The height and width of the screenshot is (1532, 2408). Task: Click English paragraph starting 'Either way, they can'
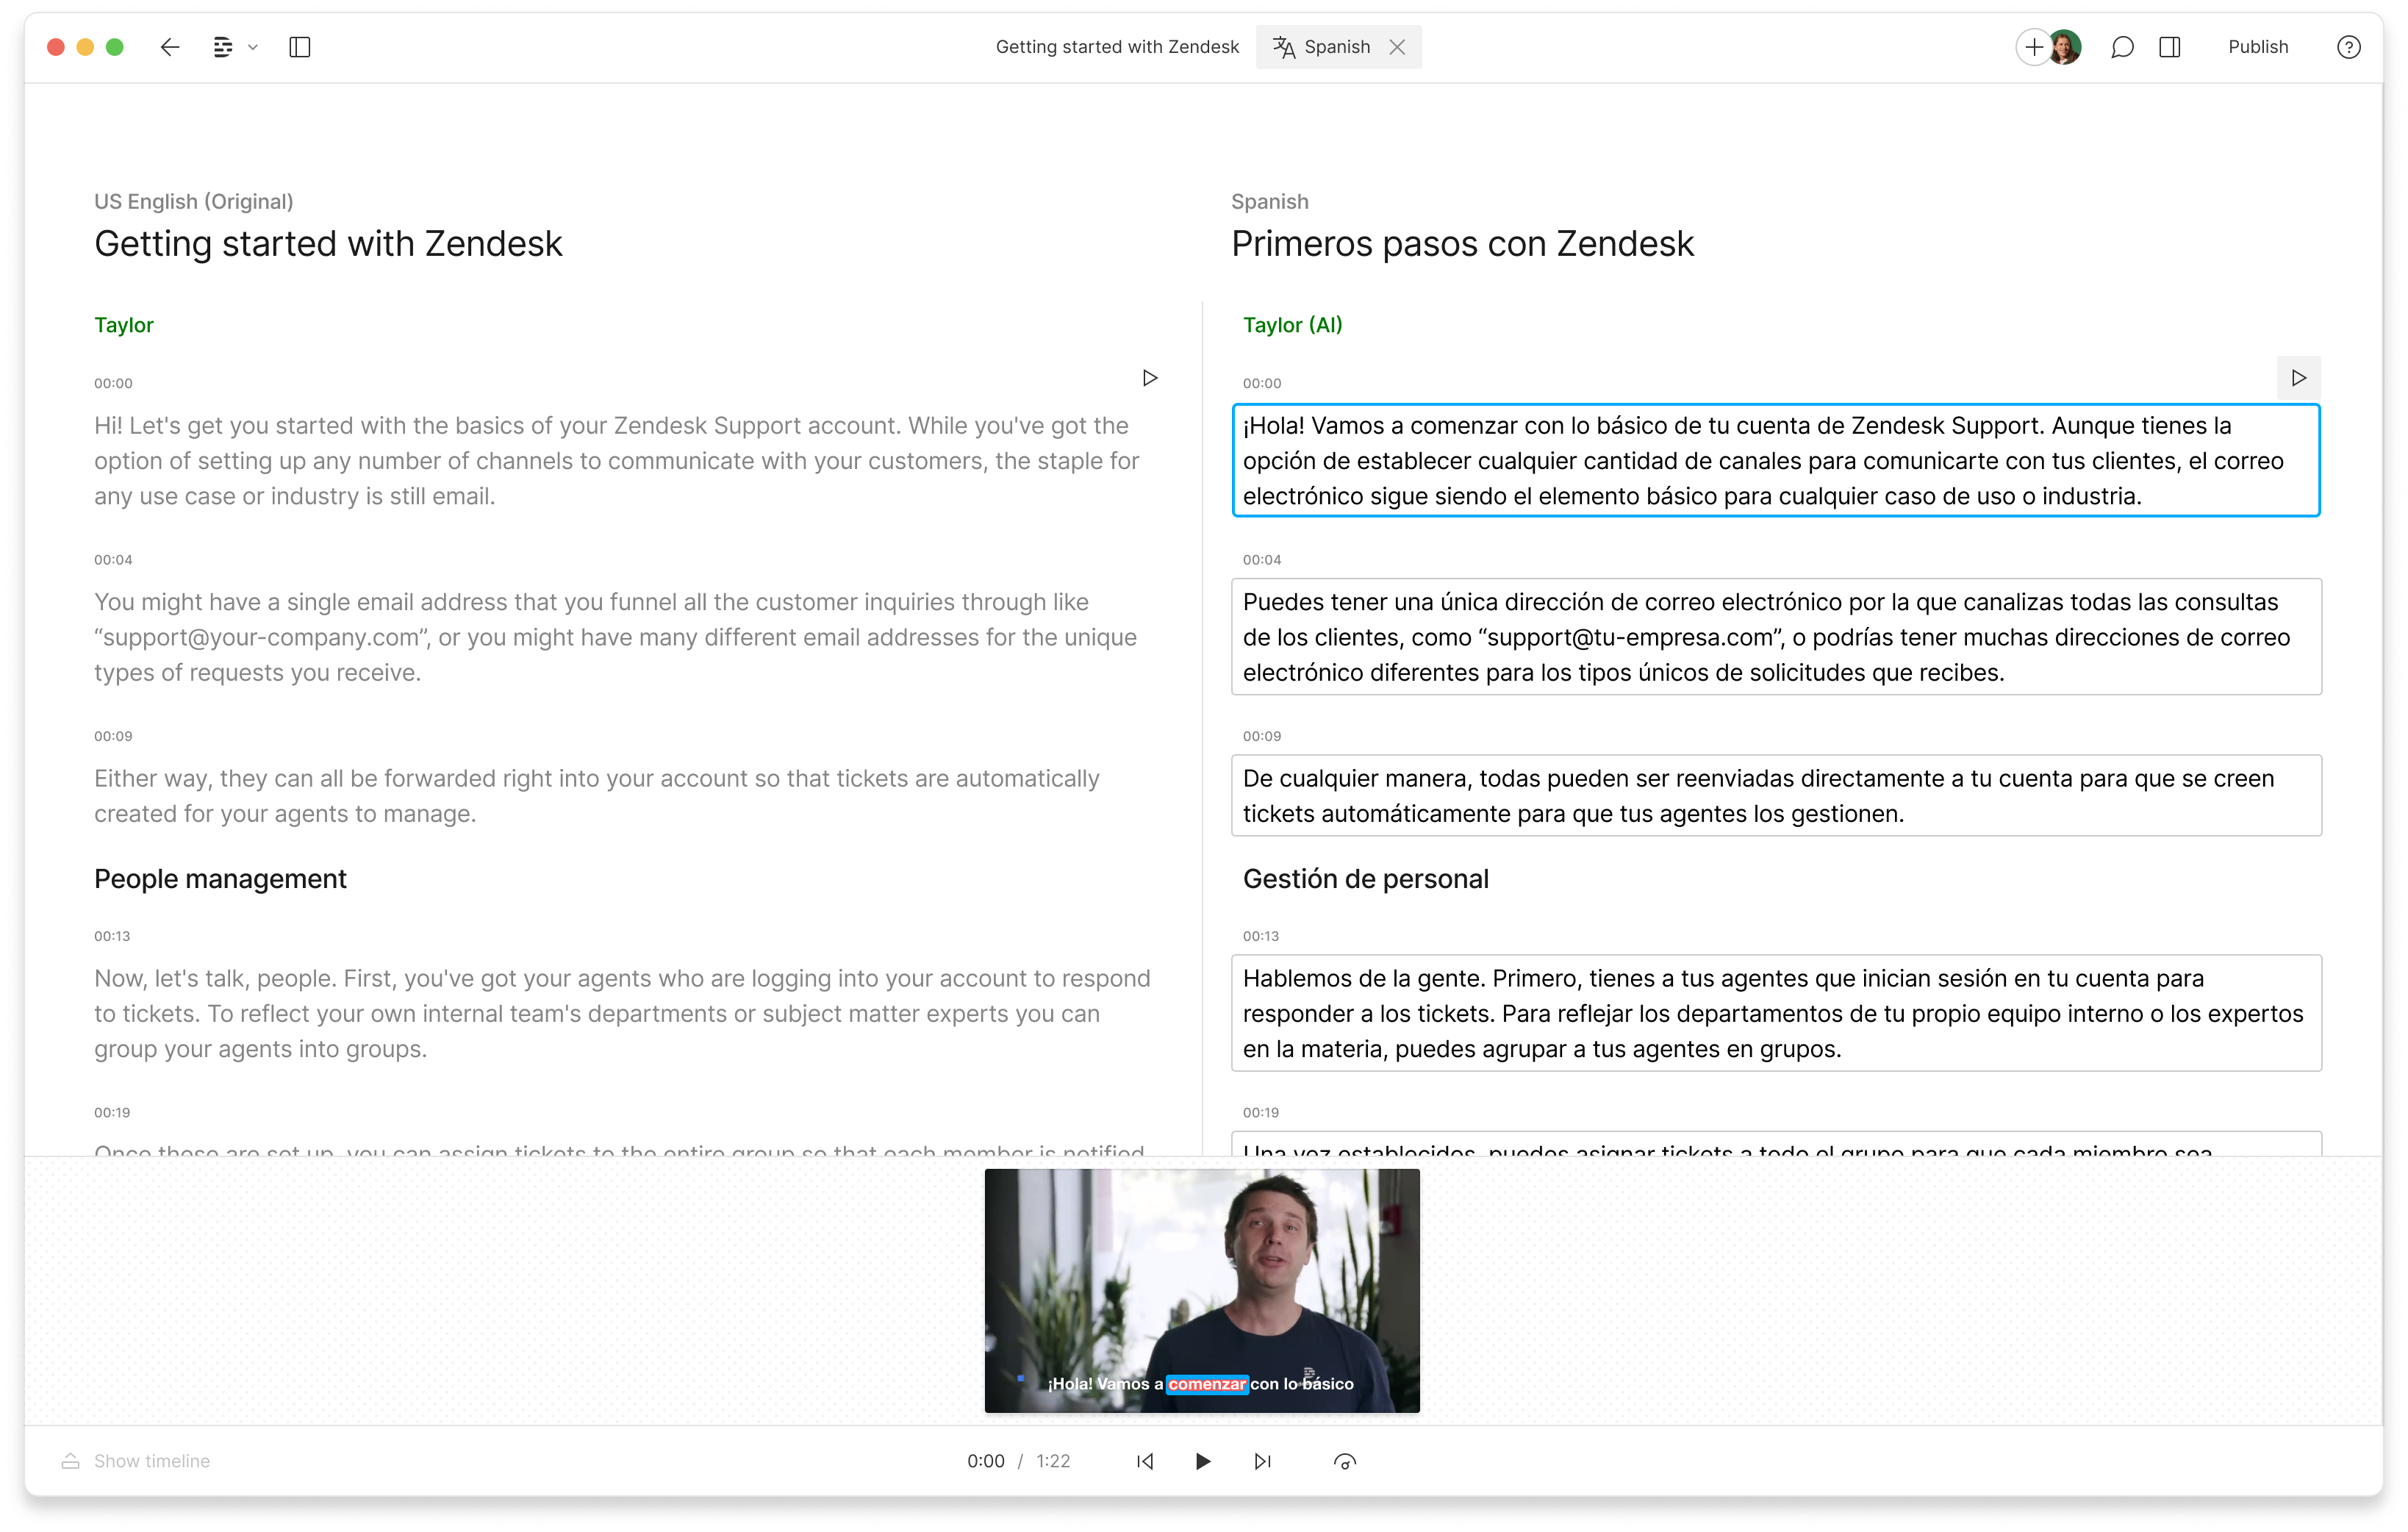[597, 796]
